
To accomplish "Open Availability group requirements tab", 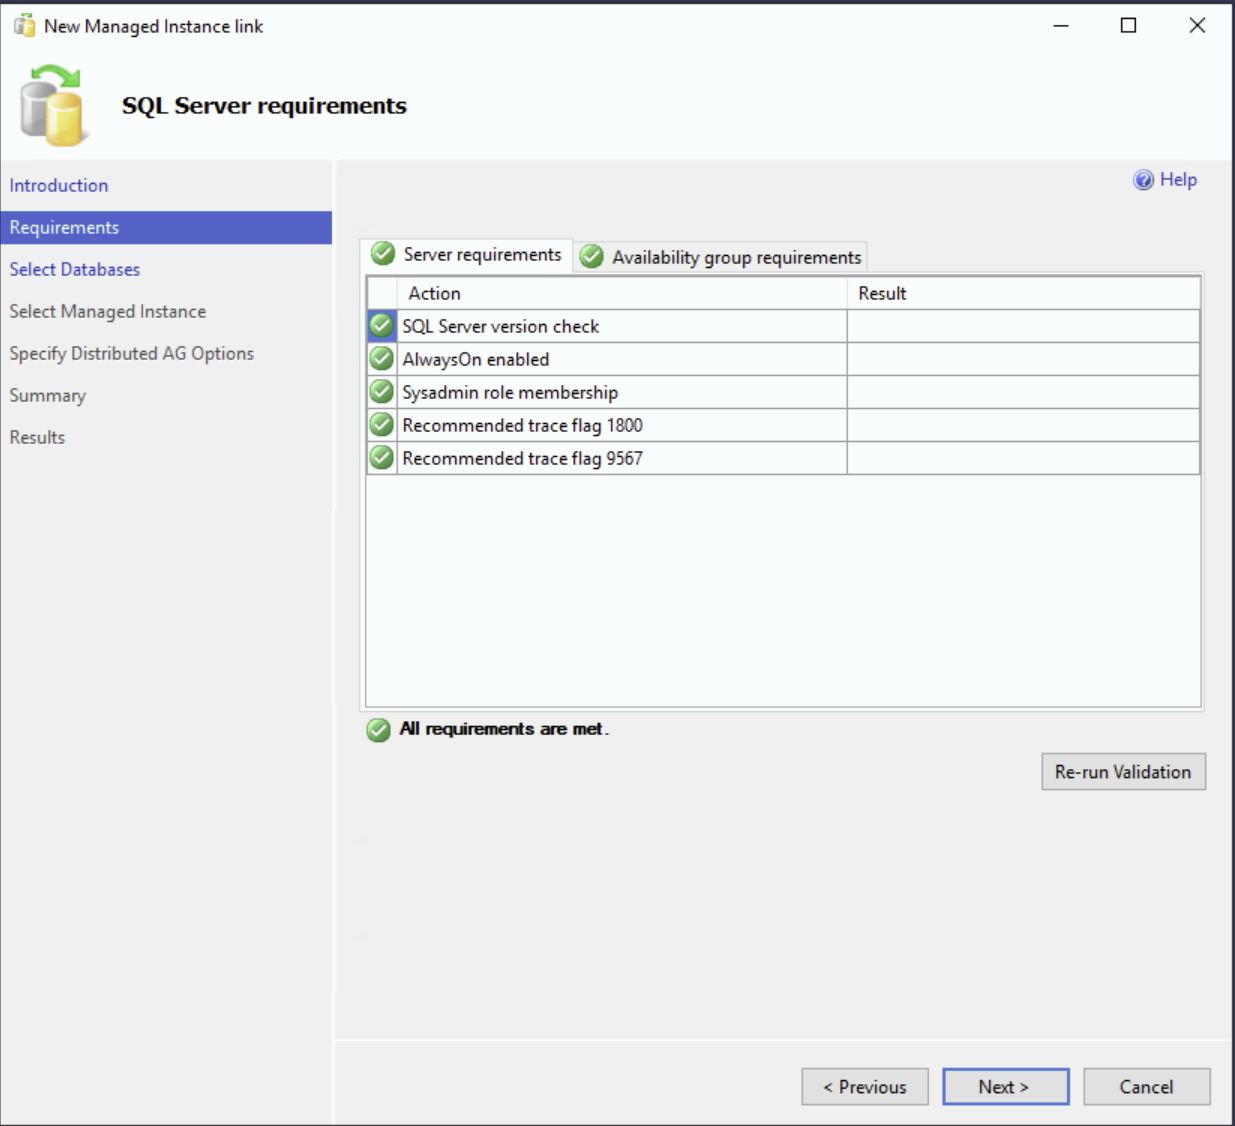I will 721,257.
